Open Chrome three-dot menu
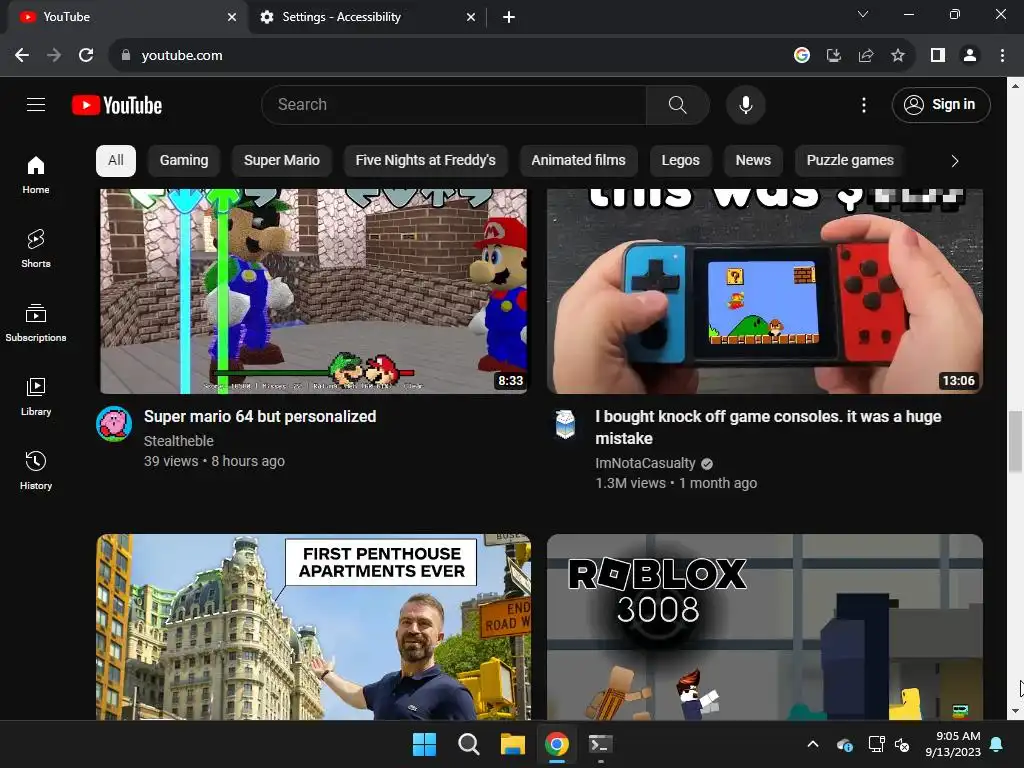Image resolution: width=1024 pixels, height=768 pixels. 1002,56
